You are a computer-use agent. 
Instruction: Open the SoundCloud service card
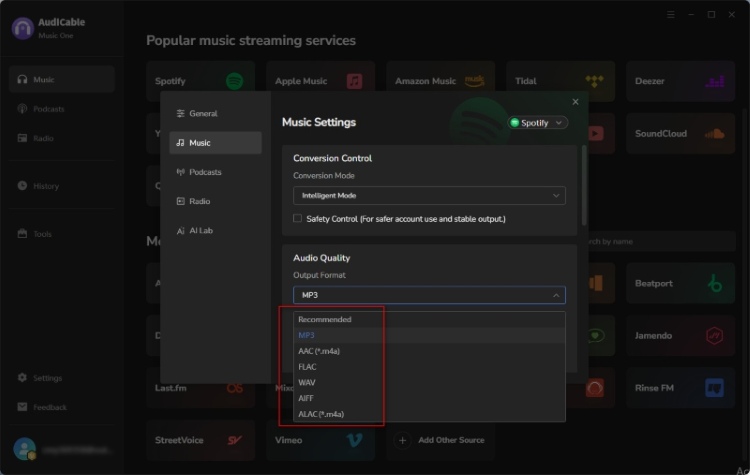[x=680, y=133]
